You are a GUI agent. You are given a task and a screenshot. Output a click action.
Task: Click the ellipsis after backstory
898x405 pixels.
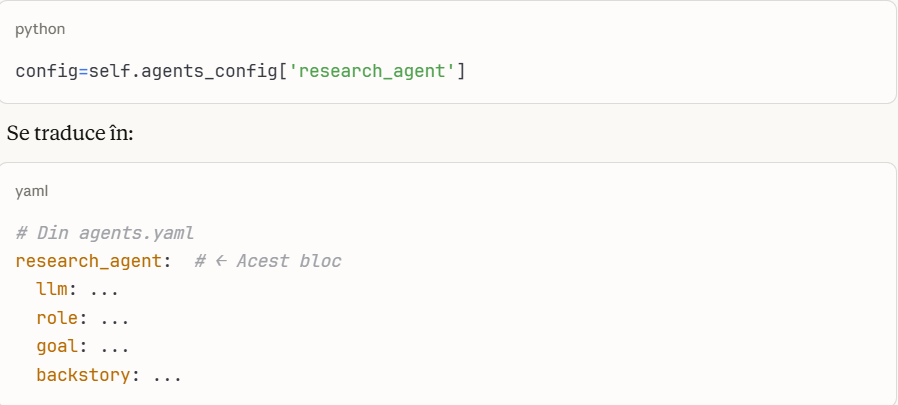[167, 376]
